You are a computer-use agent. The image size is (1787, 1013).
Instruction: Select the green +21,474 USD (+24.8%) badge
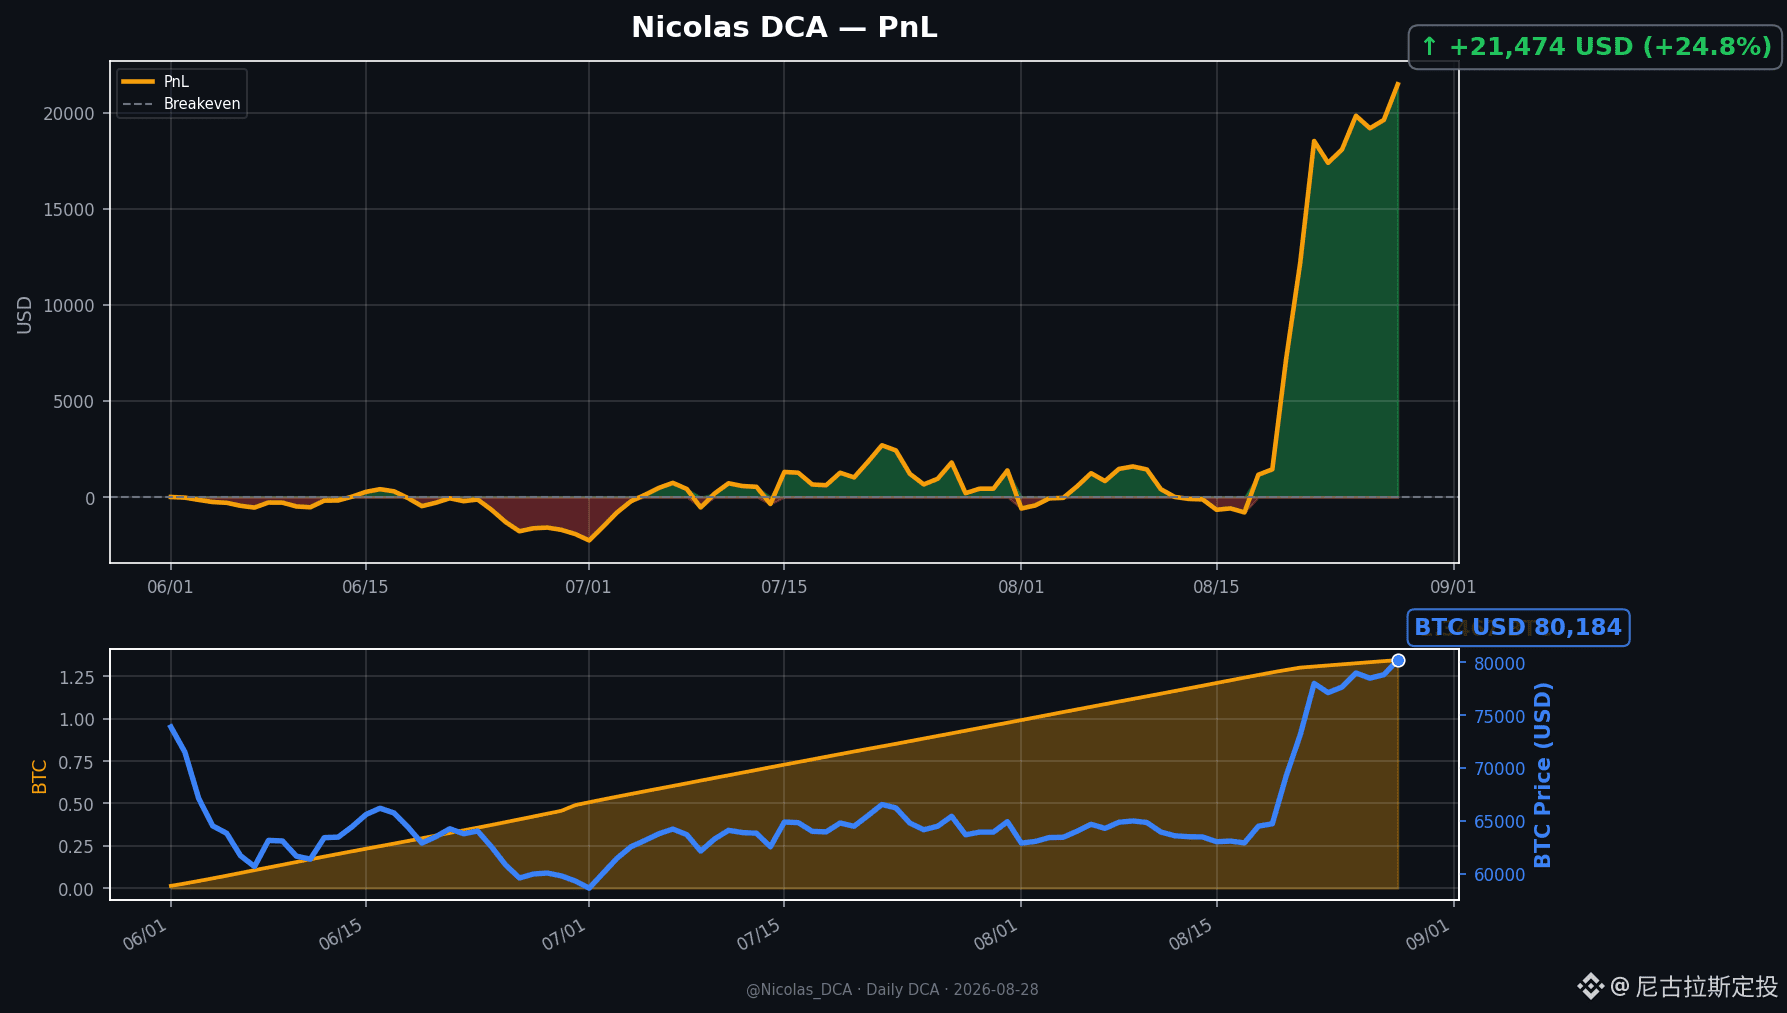[1595, 47]
